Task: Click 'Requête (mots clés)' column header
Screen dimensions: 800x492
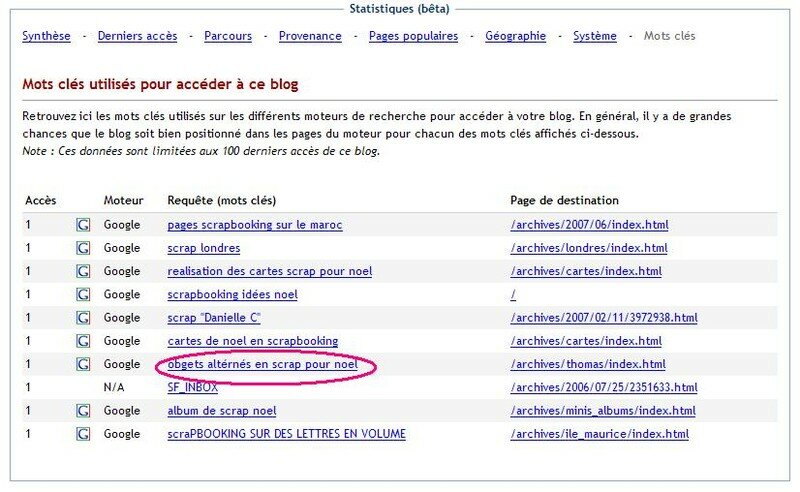Action: pos(221,201)
